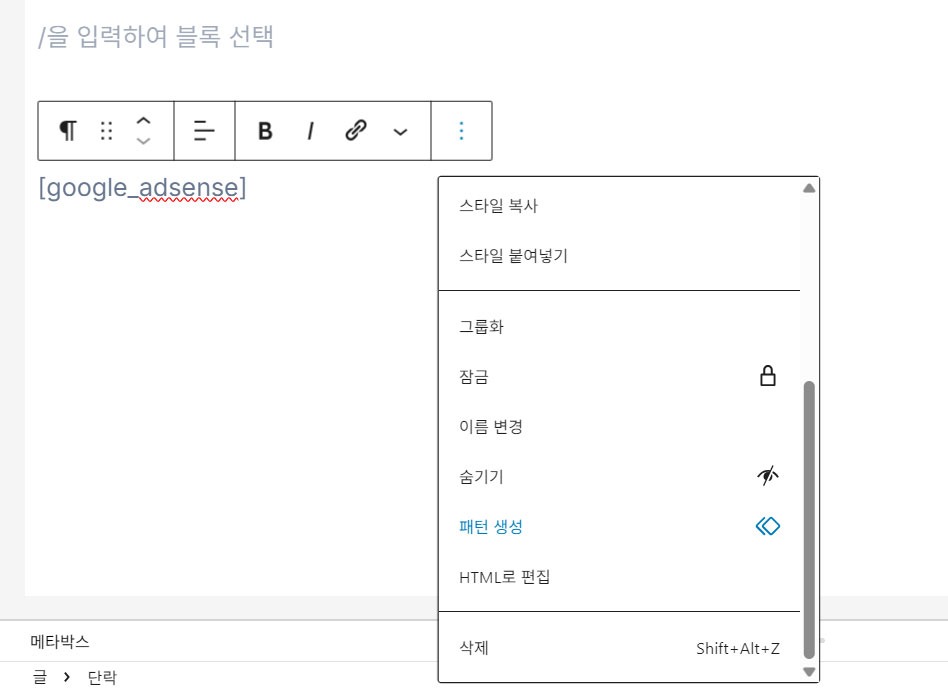Click the pattern icon beside 패턴 생성
The height and width of the screenshot is (692, 948).
pyautogui.click(x=769, y=526)
